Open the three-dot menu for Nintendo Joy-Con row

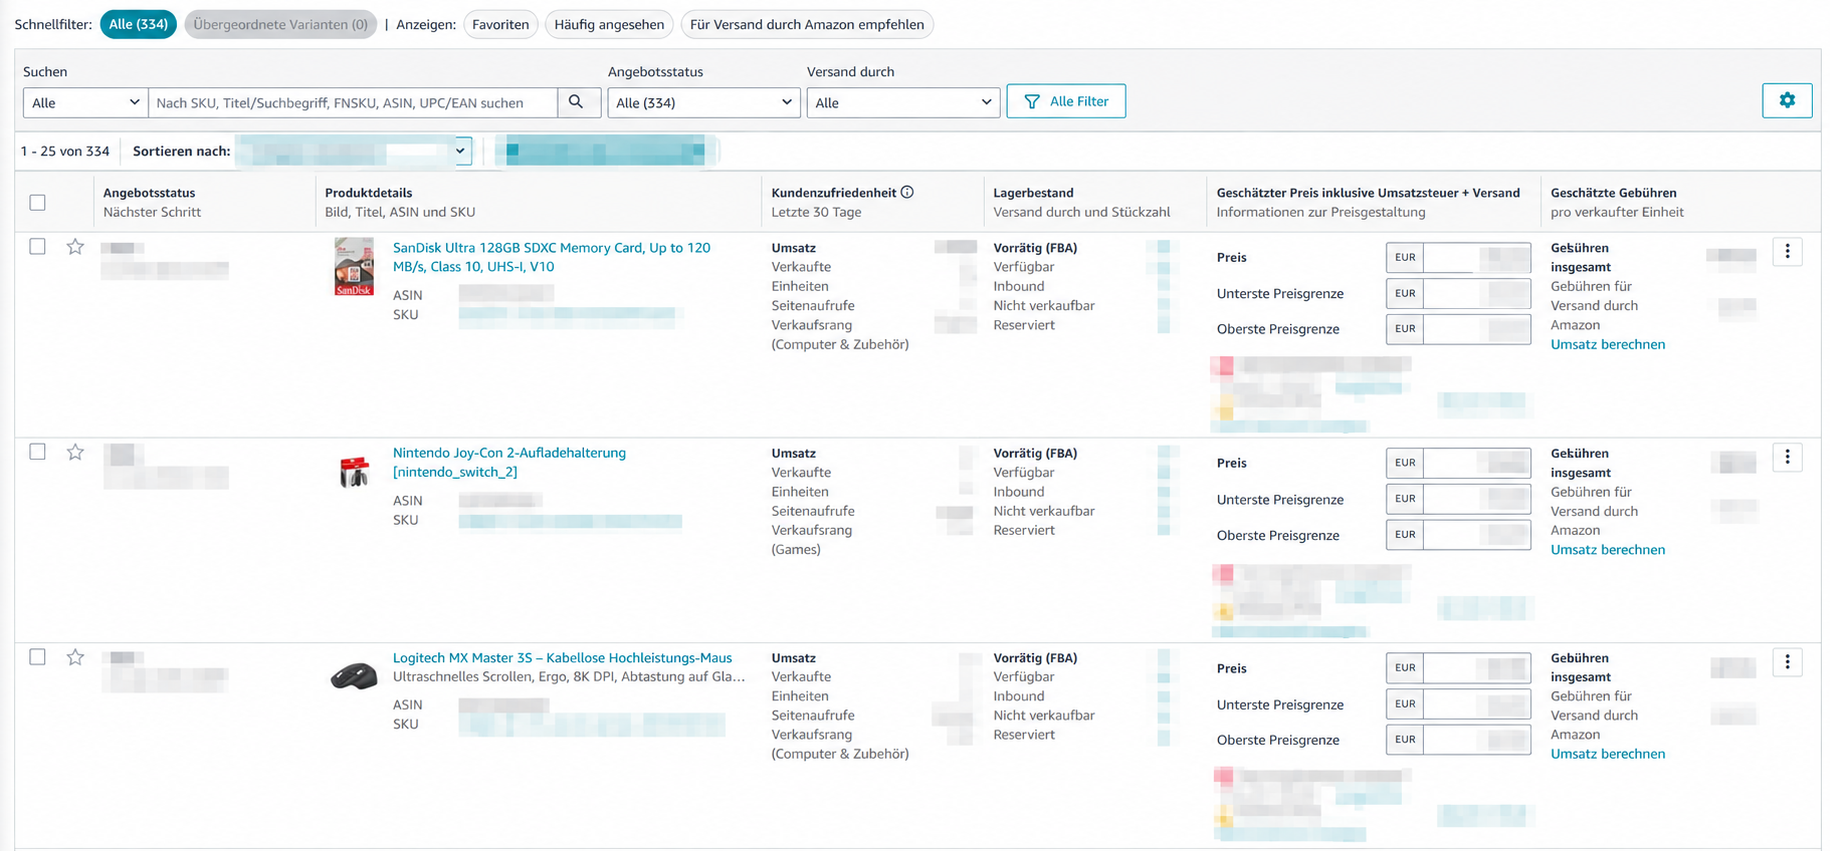tap(1787, 457)
